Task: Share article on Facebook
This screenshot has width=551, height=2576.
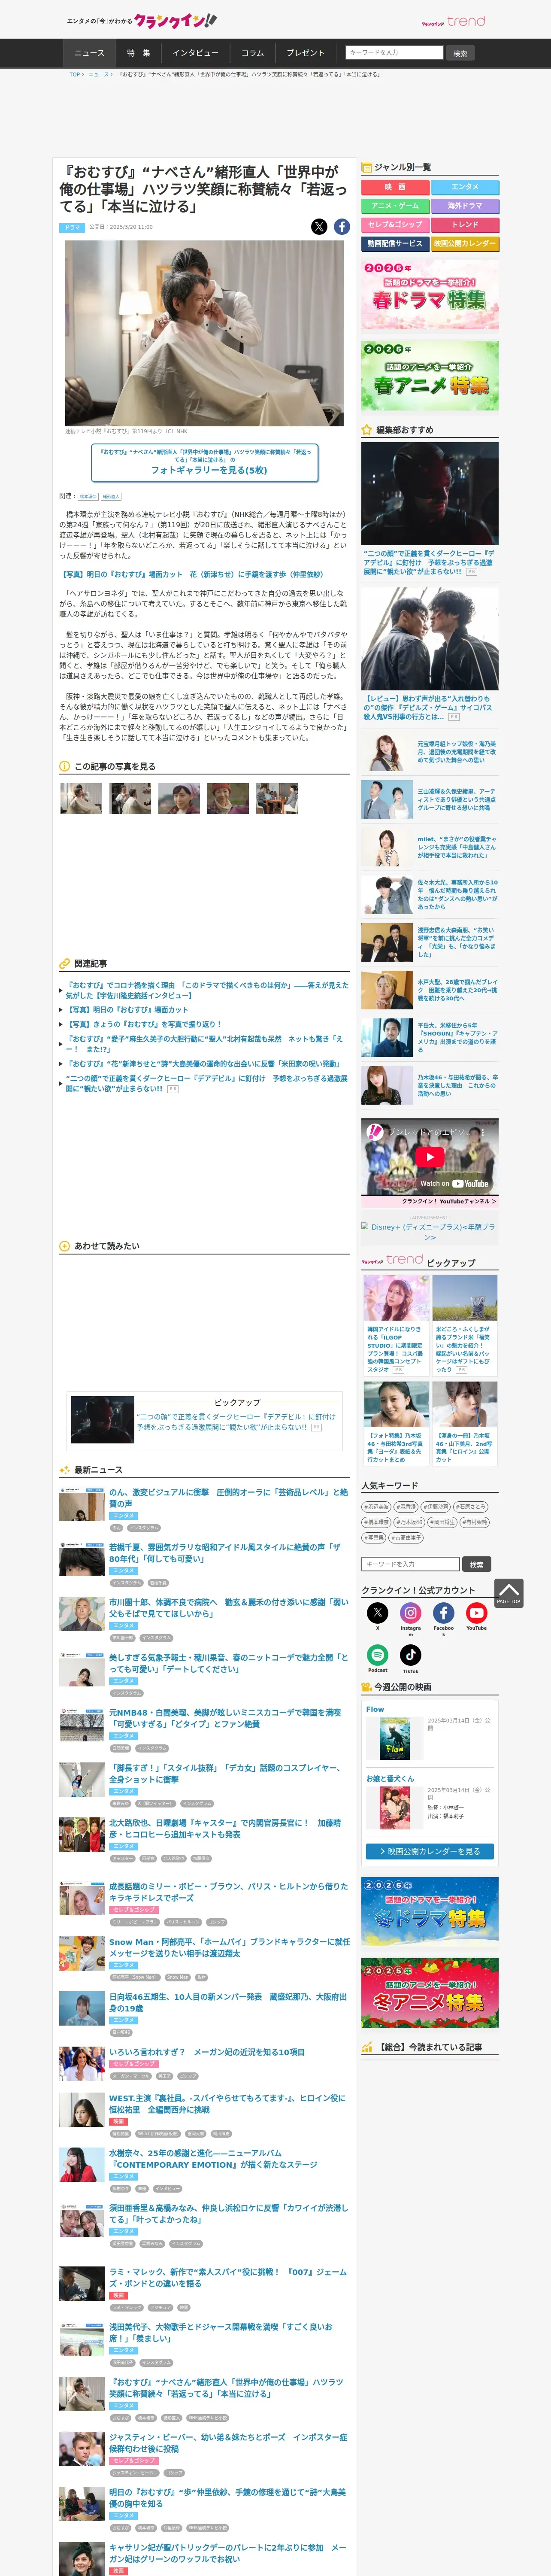Action: [x=342, y=227]
